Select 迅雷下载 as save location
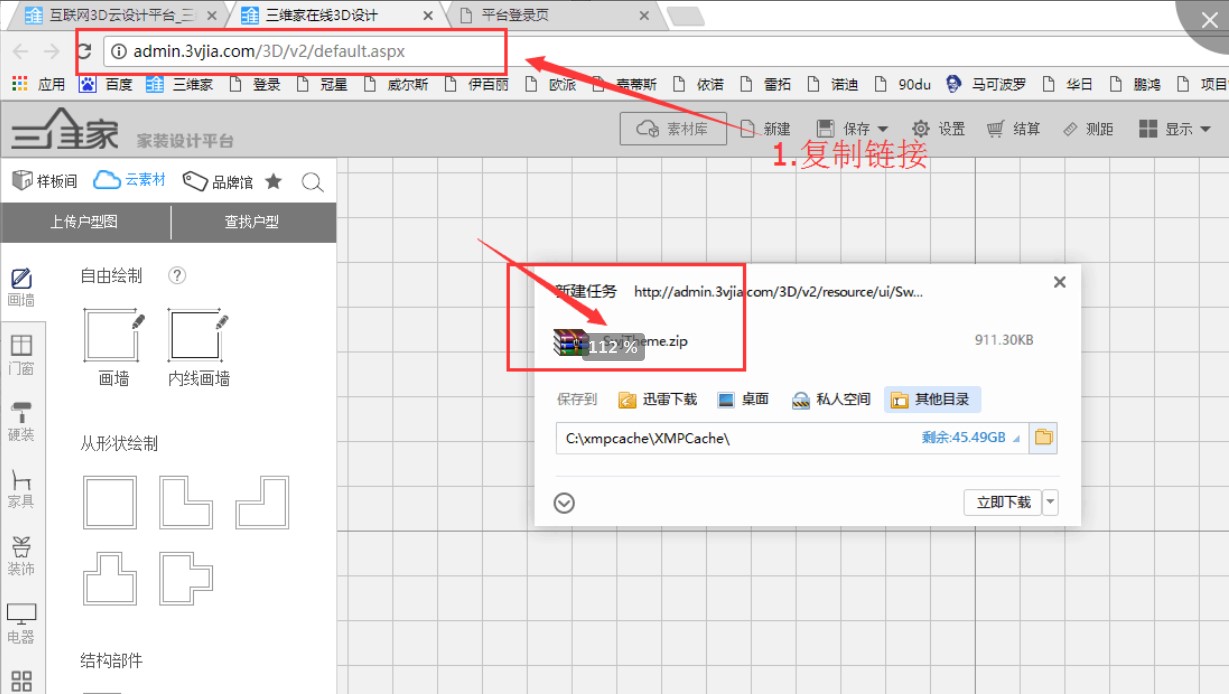The image size is (1229, 694). point(658,399)
